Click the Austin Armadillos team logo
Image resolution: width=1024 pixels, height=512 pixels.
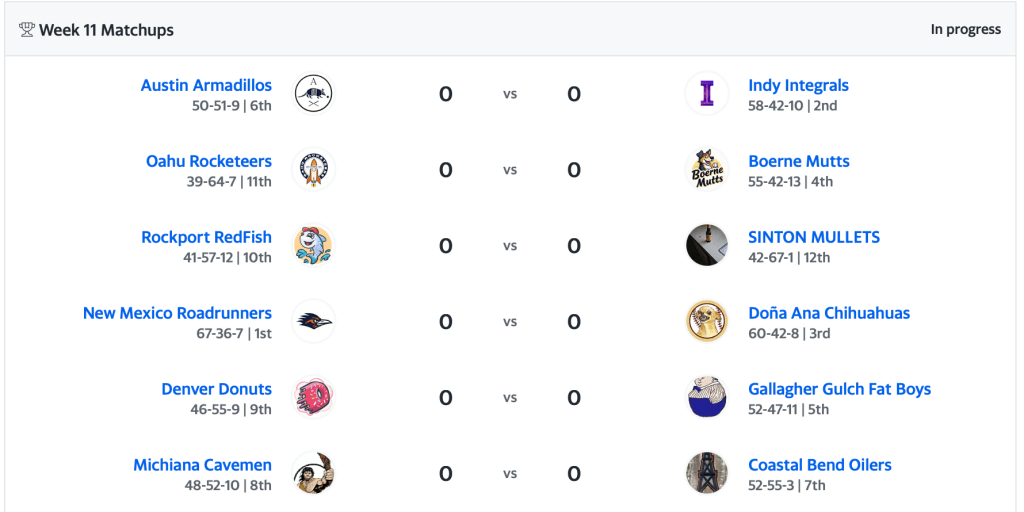pyautogui.click(x=313, y=94)
